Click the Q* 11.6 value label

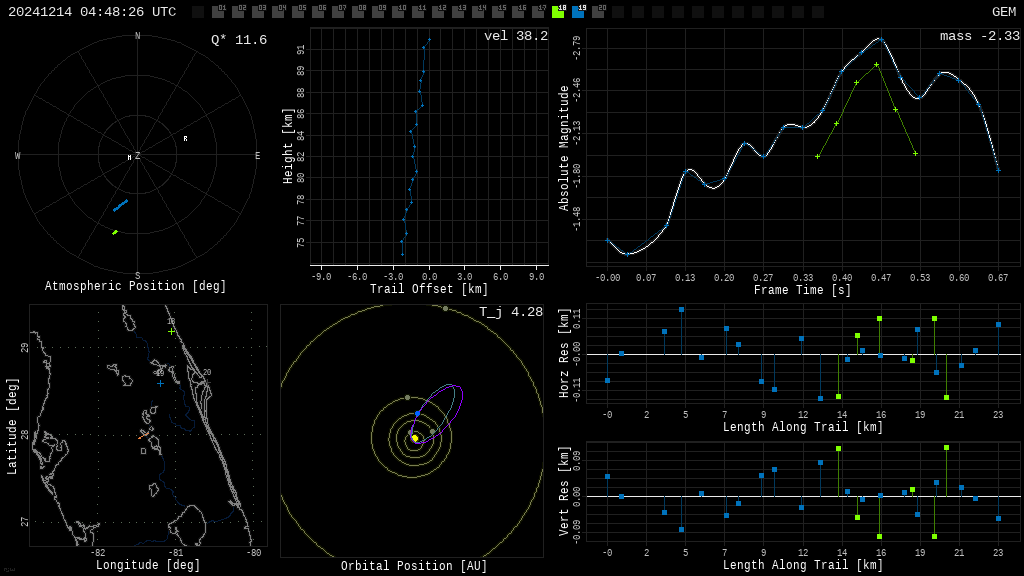238,40
